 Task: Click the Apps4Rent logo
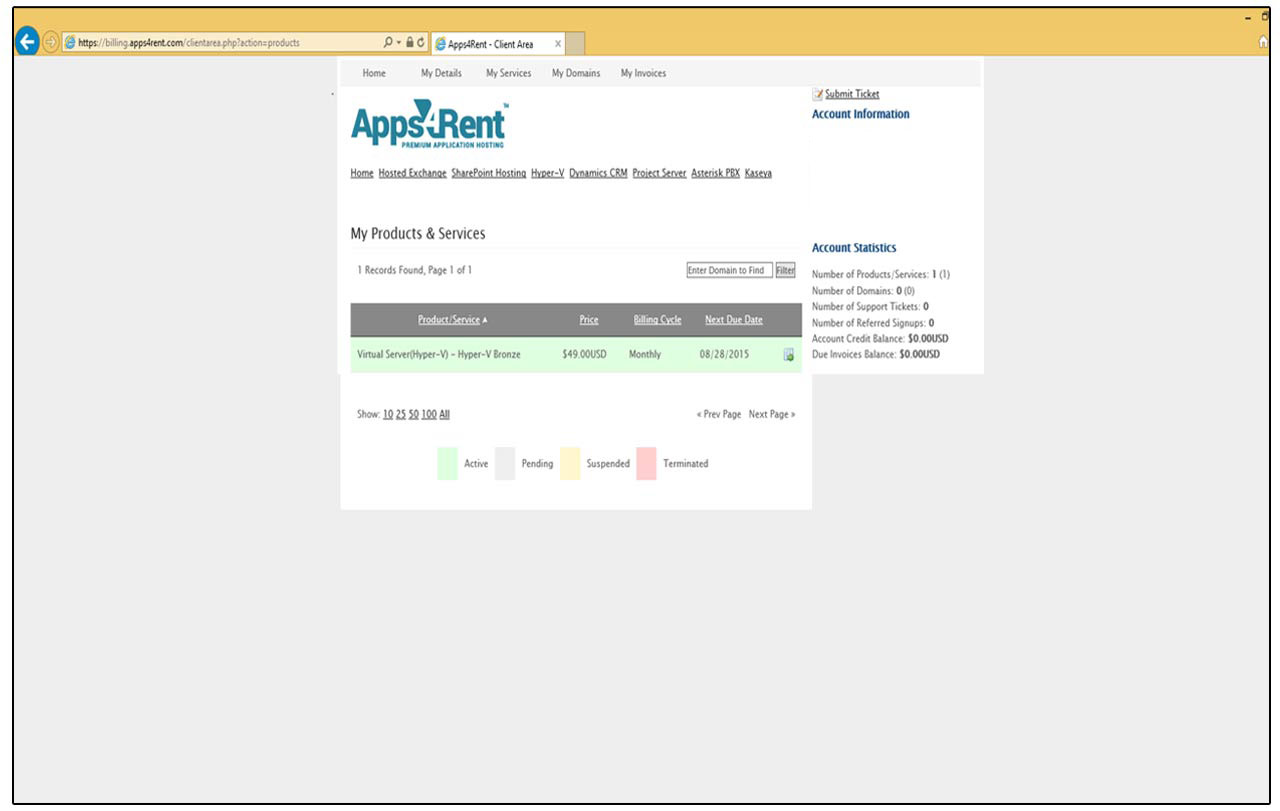pos(428,125)
